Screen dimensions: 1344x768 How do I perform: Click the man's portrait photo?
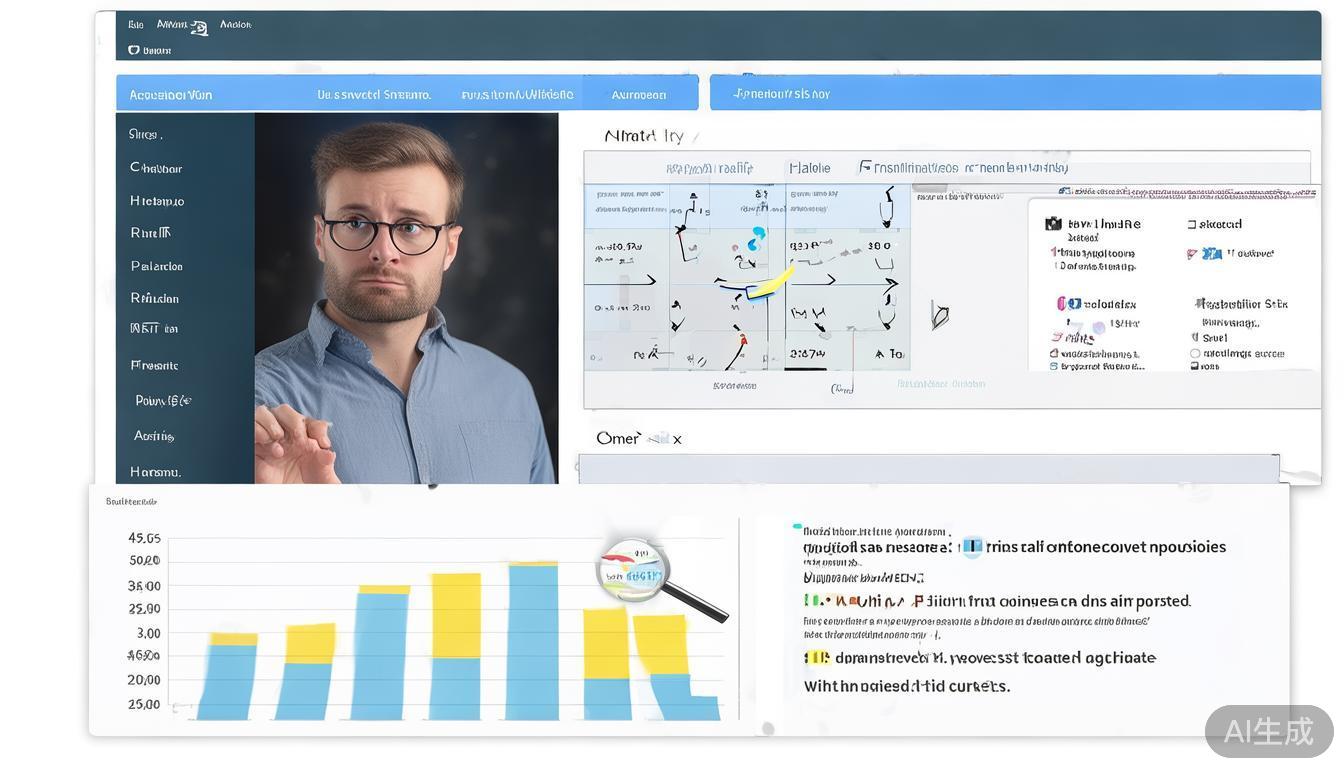click(406, 298)
